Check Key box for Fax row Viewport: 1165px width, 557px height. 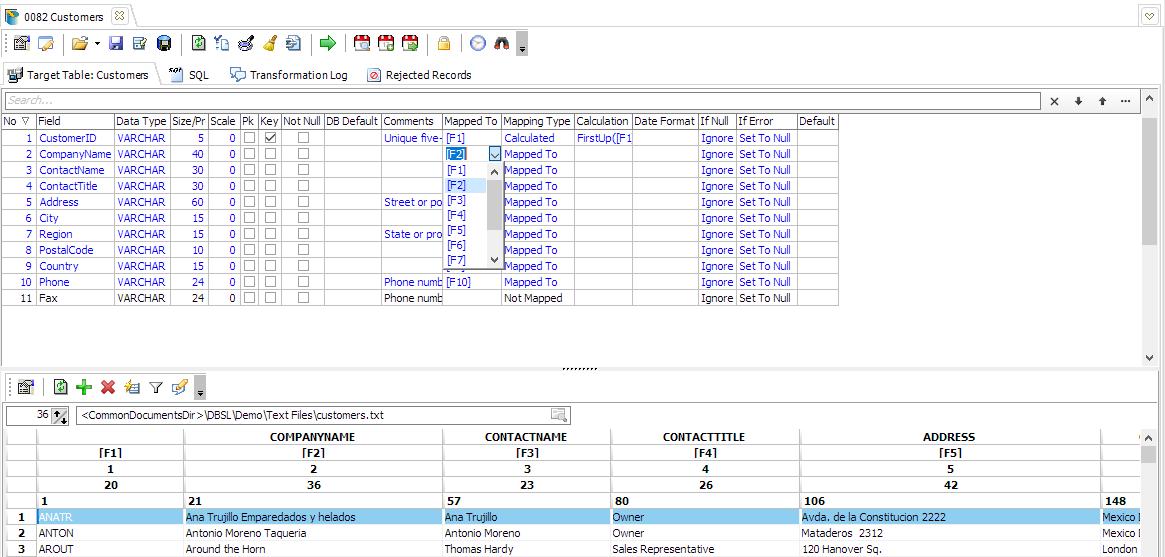click(x=270, y=298)
